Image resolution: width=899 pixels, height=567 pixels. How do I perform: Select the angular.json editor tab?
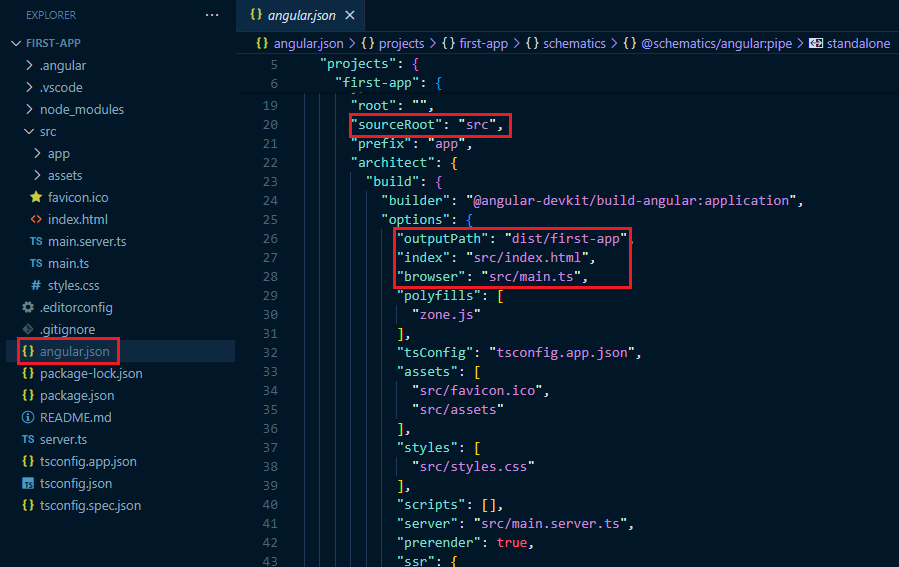point(300,15)
